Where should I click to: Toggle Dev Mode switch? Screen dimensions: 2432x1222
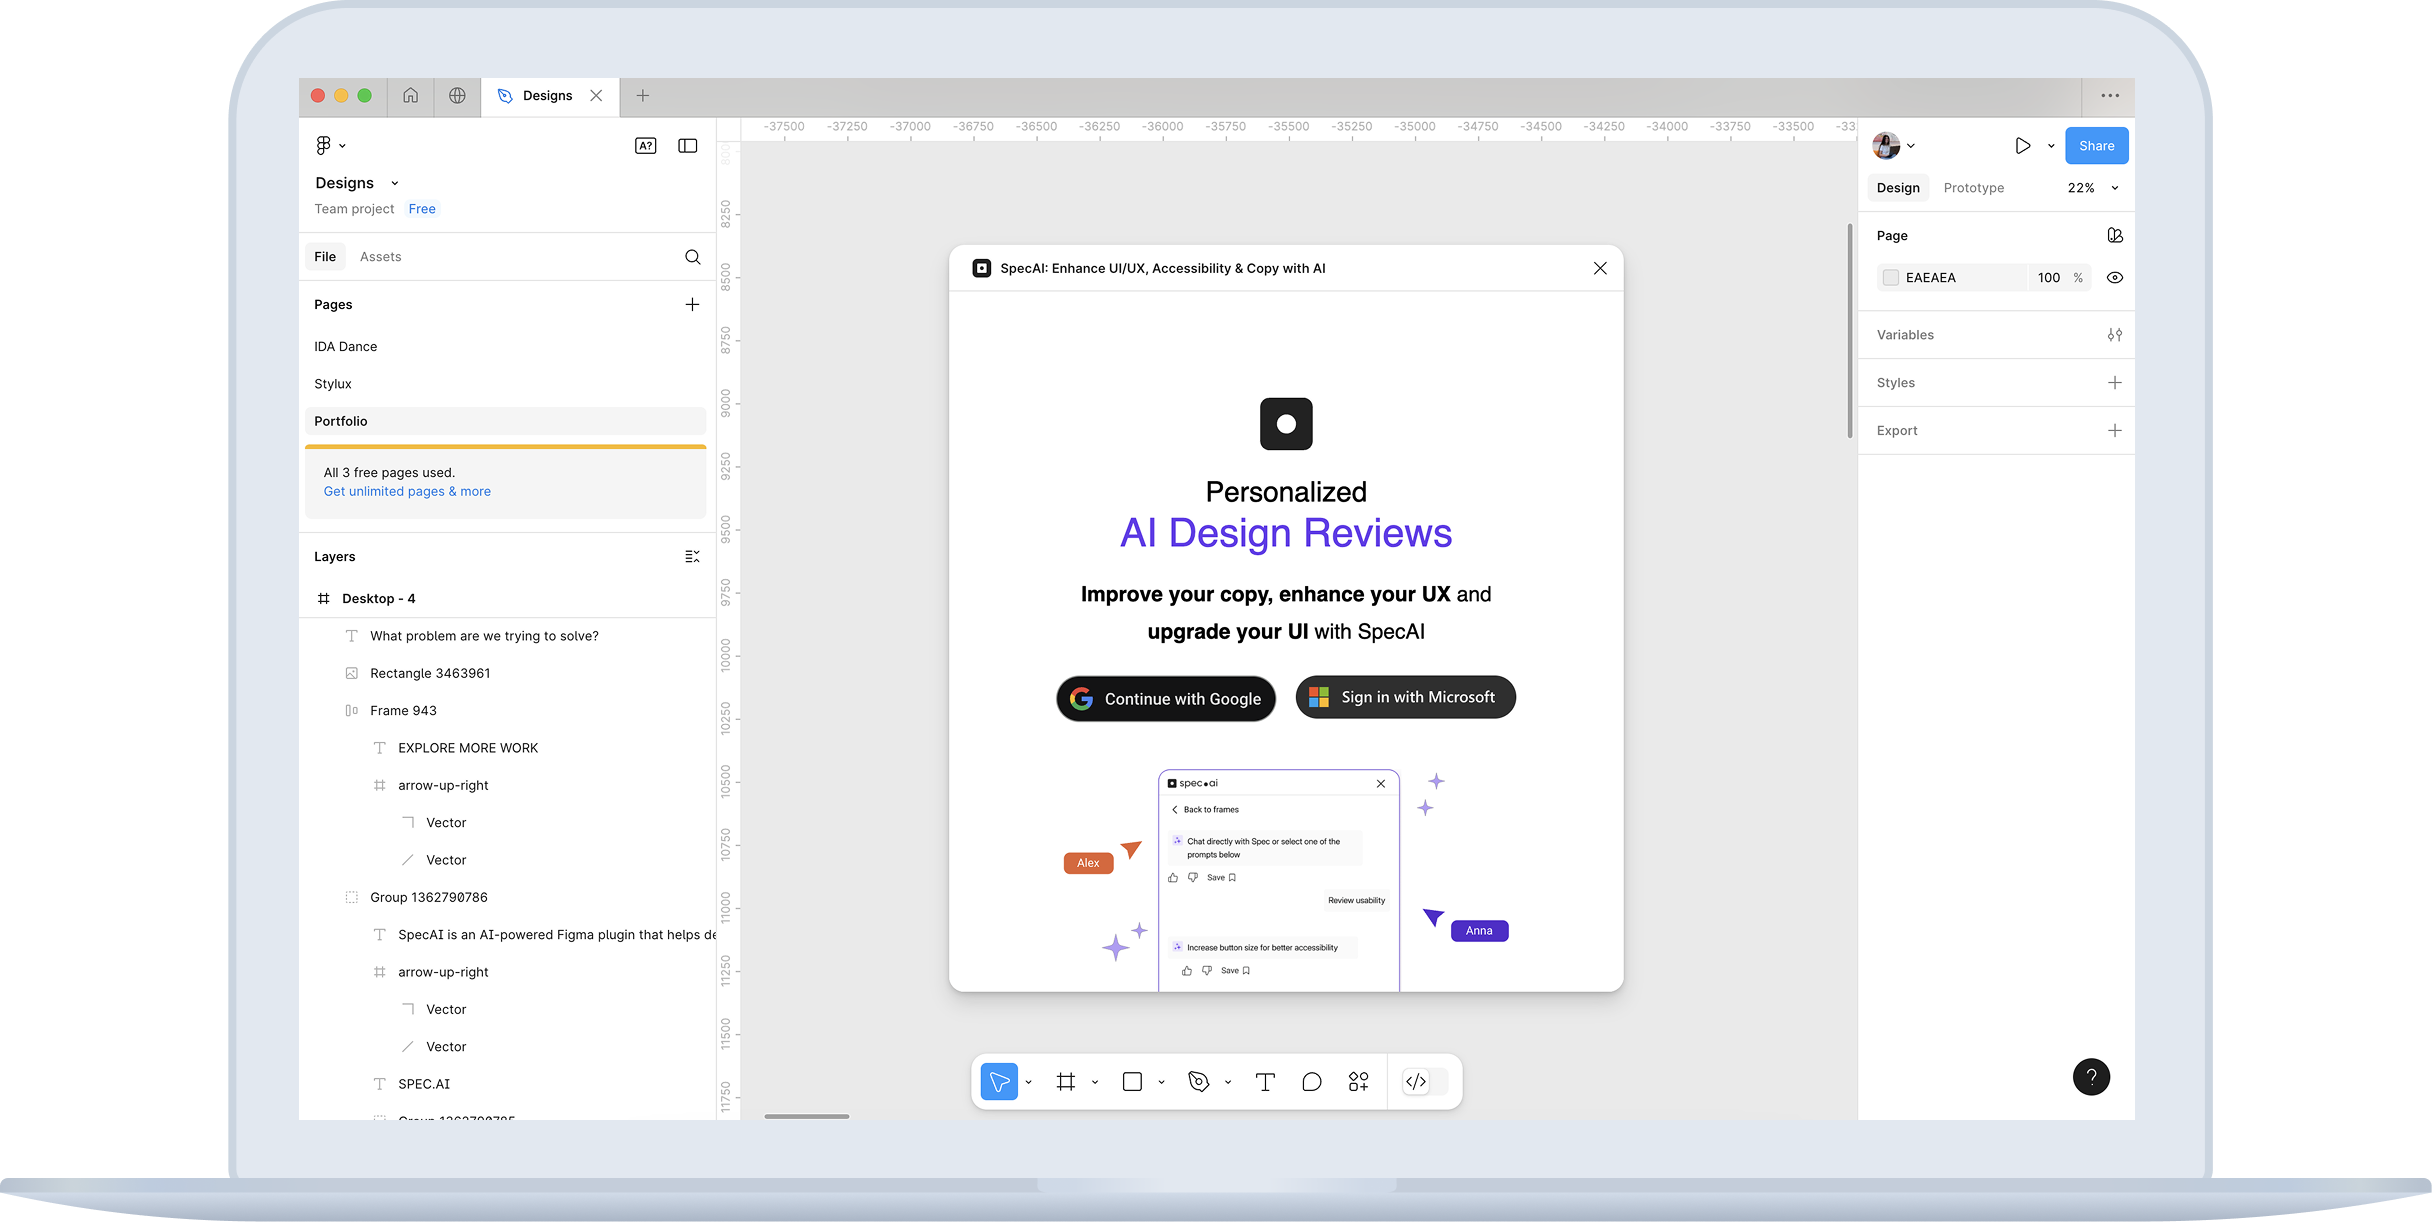[x=1426, y=1082]
